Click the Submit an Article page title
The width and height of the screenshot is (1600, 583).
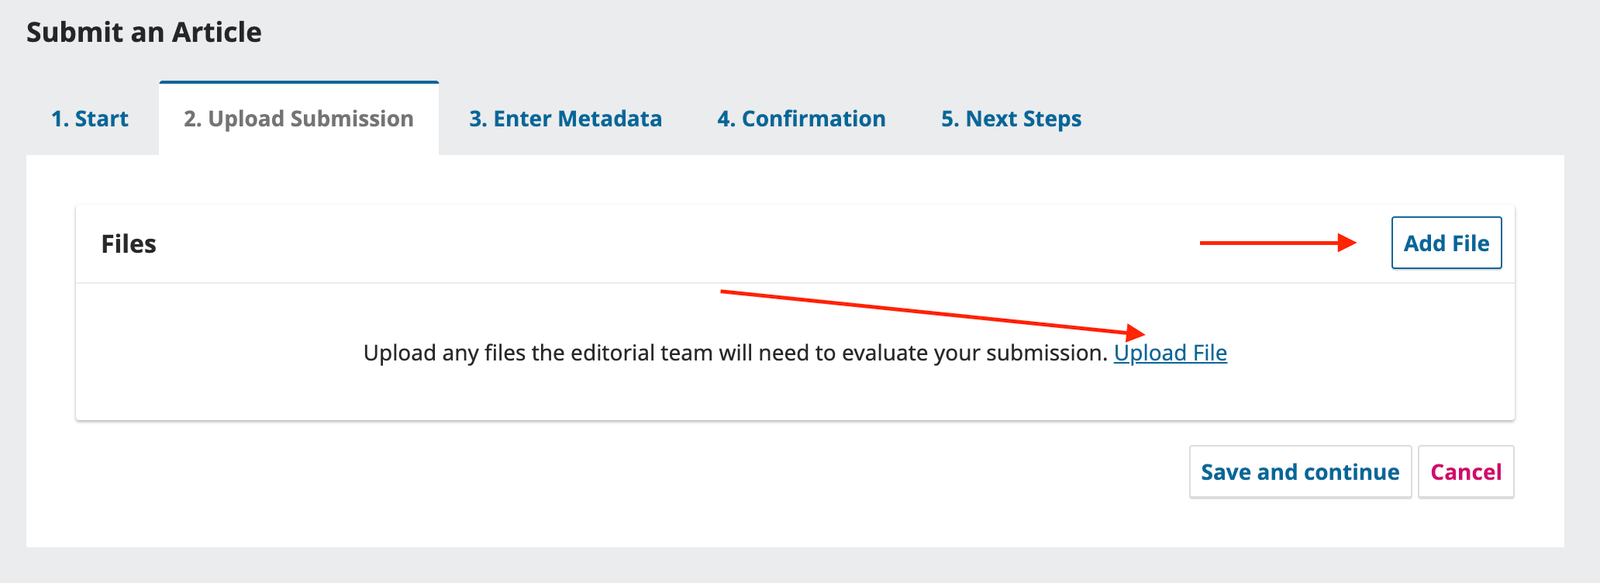(x=144, y=32)
